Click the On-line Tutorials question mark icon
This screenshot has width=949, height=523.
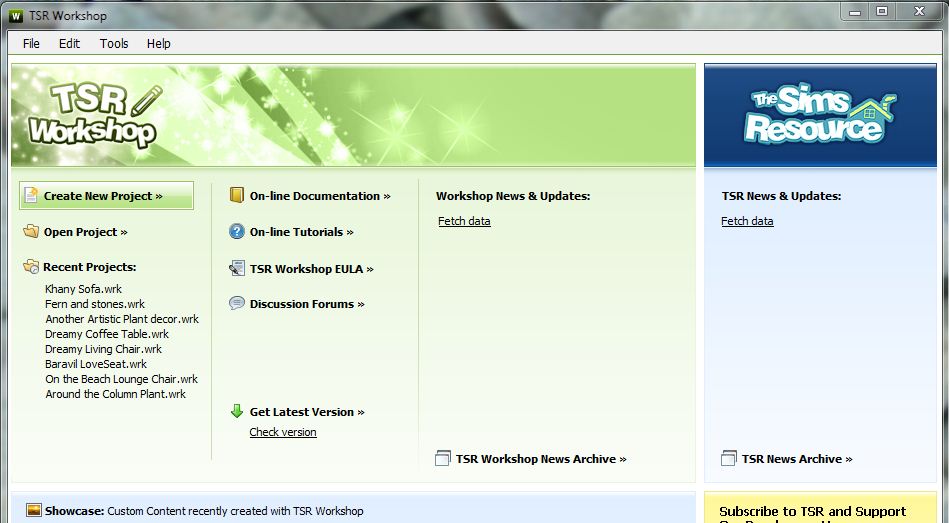tap(237, 231)
